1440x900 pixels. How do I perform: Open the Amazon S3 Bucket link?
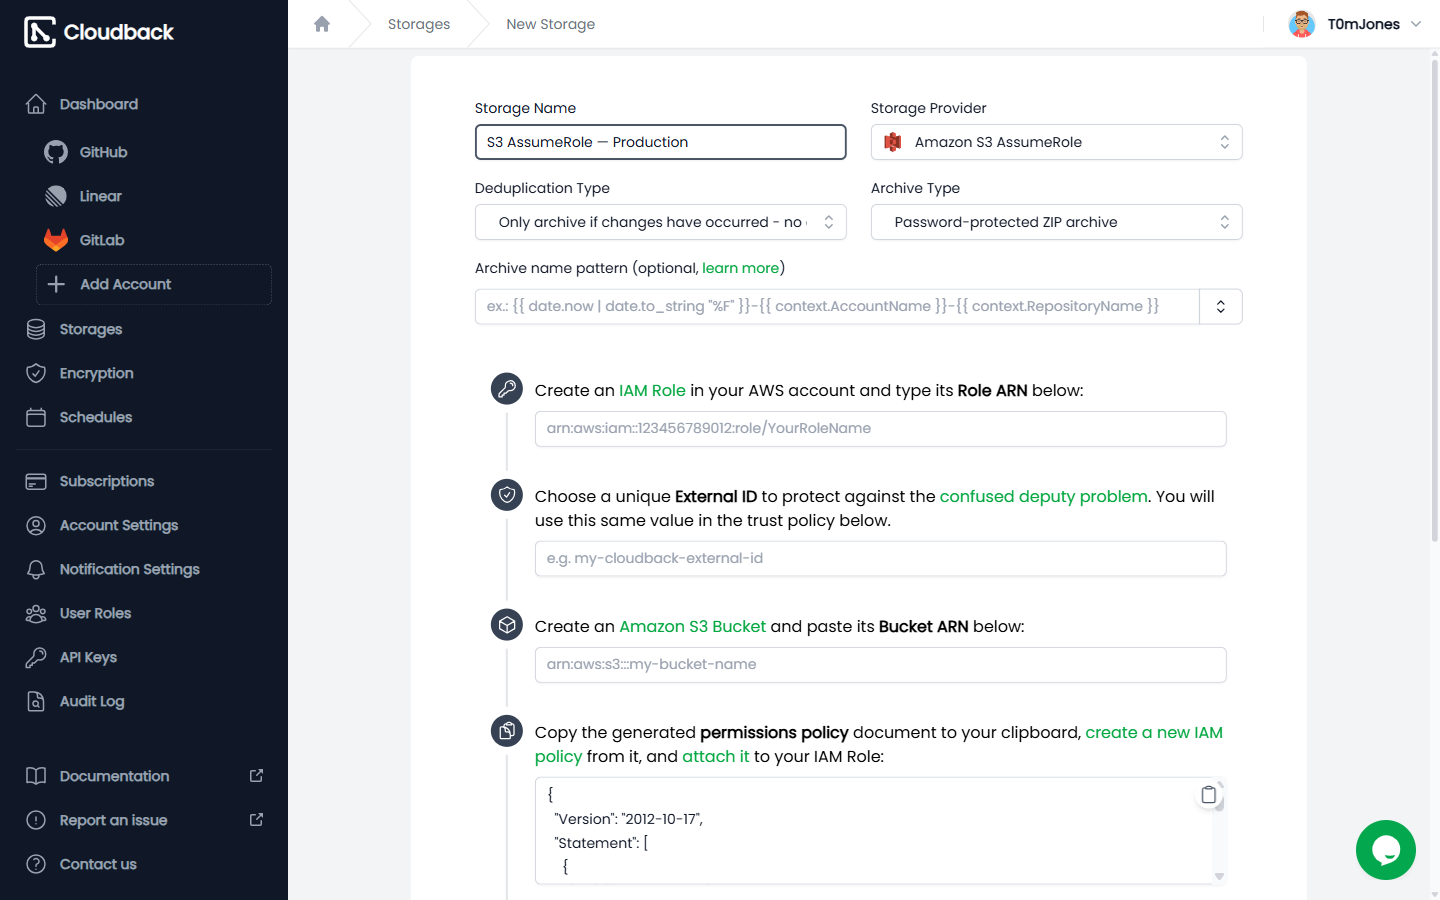[x=692, y=627]
